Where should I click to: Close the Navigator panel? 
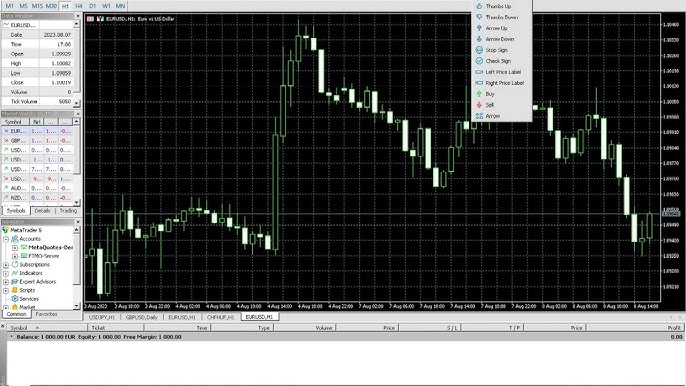coord(77,222)
